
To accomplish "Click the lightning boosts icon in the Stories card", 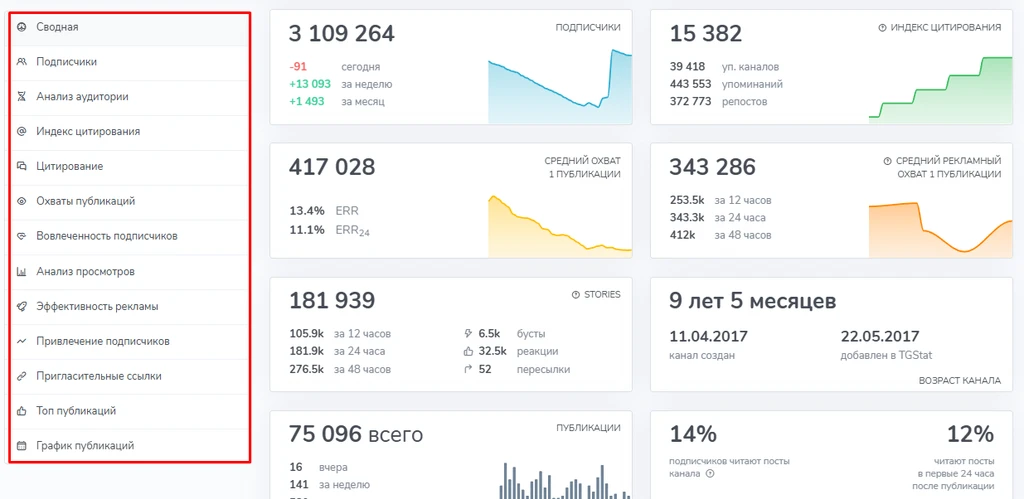I will click(468, 333).
